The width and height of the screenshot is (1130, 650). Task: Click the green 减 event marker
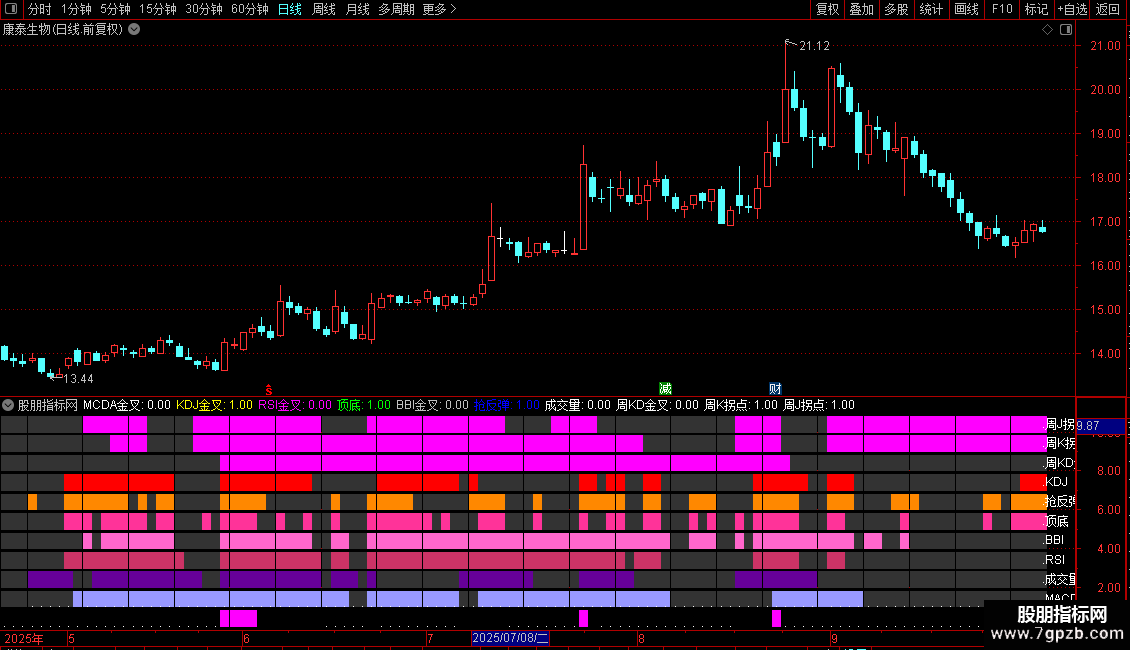tap(665, 389)
